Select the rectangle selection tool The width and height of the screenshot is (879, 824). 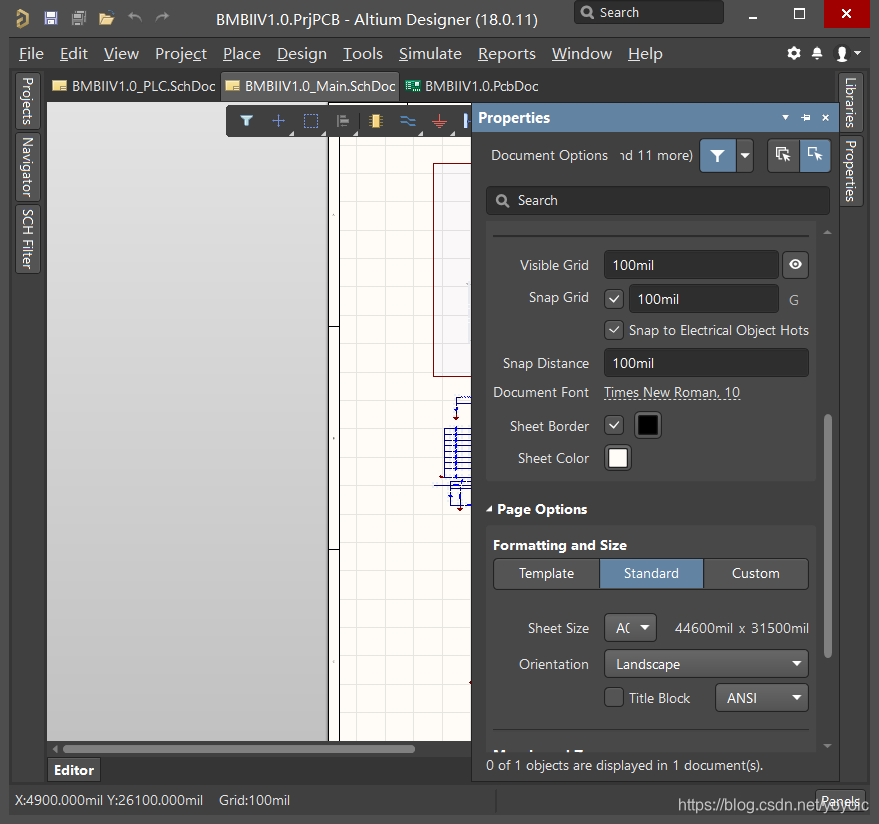click(311, 121)
